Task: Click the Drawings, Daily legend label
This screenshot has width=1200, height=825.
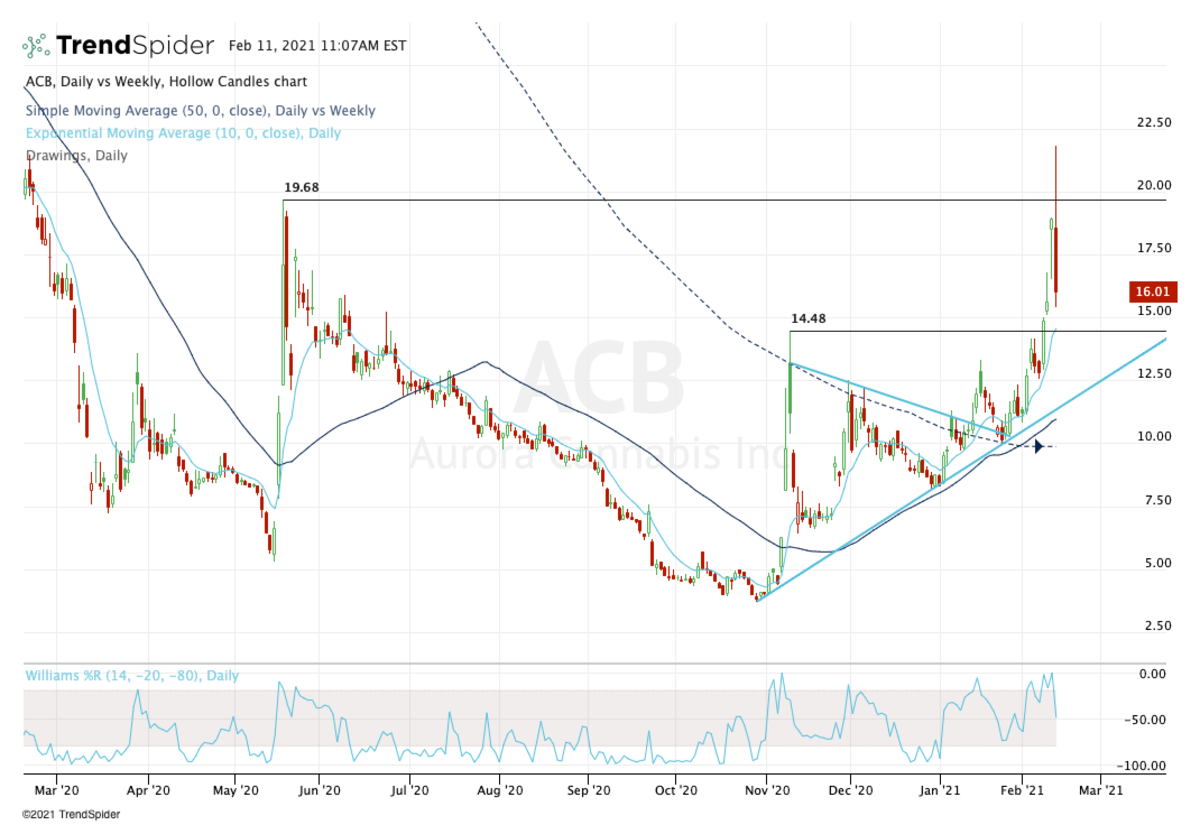Action: point(75,155)
